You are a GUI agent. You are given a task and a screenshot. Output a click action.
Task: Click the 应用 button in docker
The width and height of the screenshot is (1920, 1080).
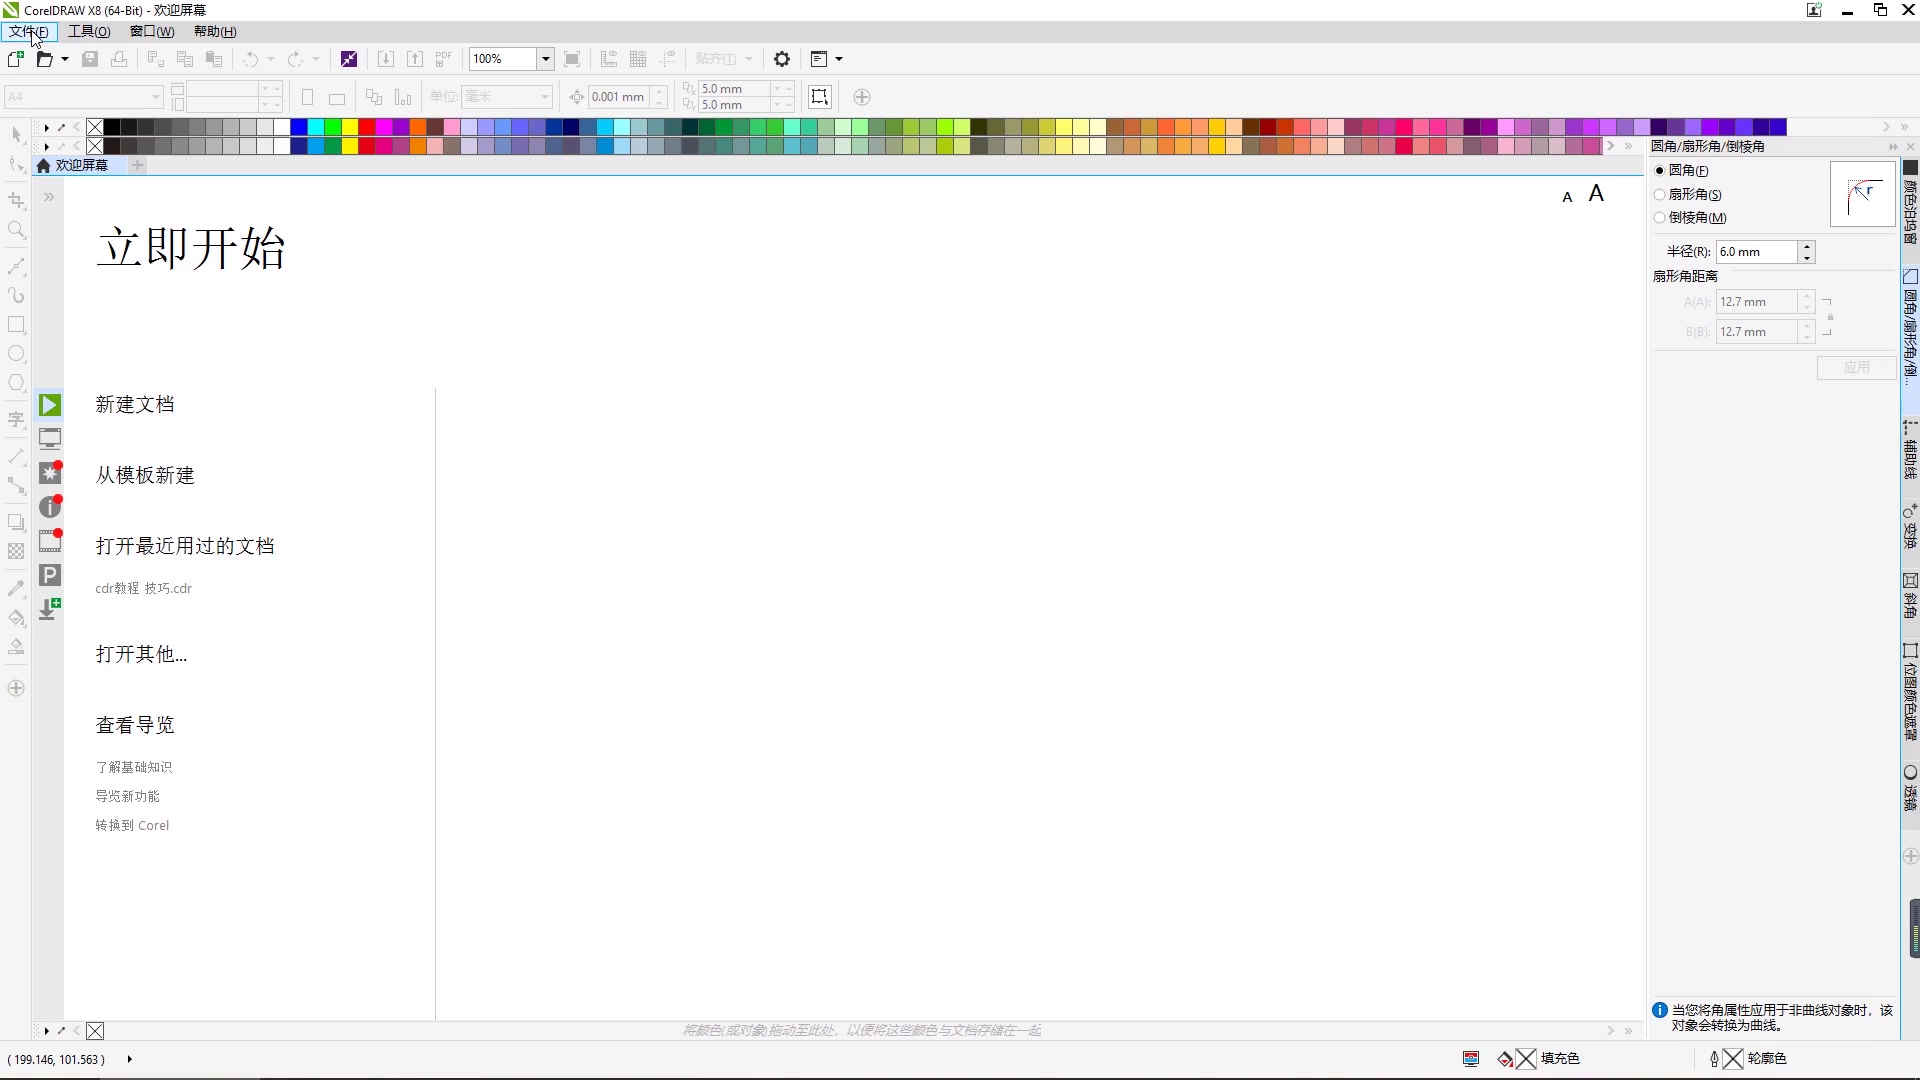[1857, 367]
